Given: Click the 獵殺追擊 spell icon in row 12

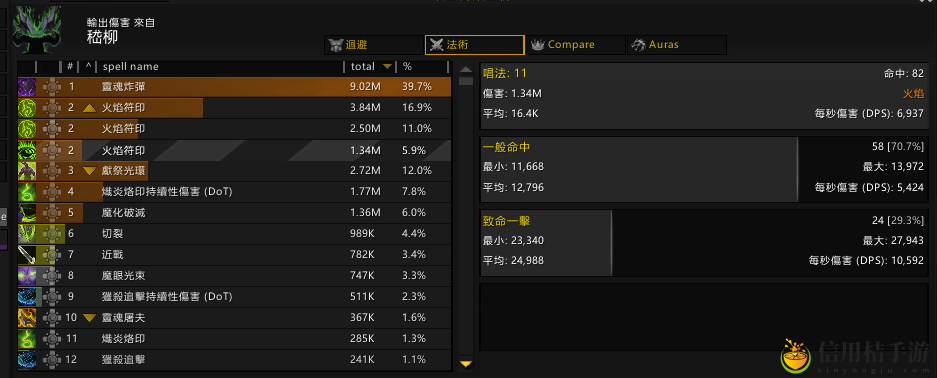Looking at the screenshot, I should 27,359.
